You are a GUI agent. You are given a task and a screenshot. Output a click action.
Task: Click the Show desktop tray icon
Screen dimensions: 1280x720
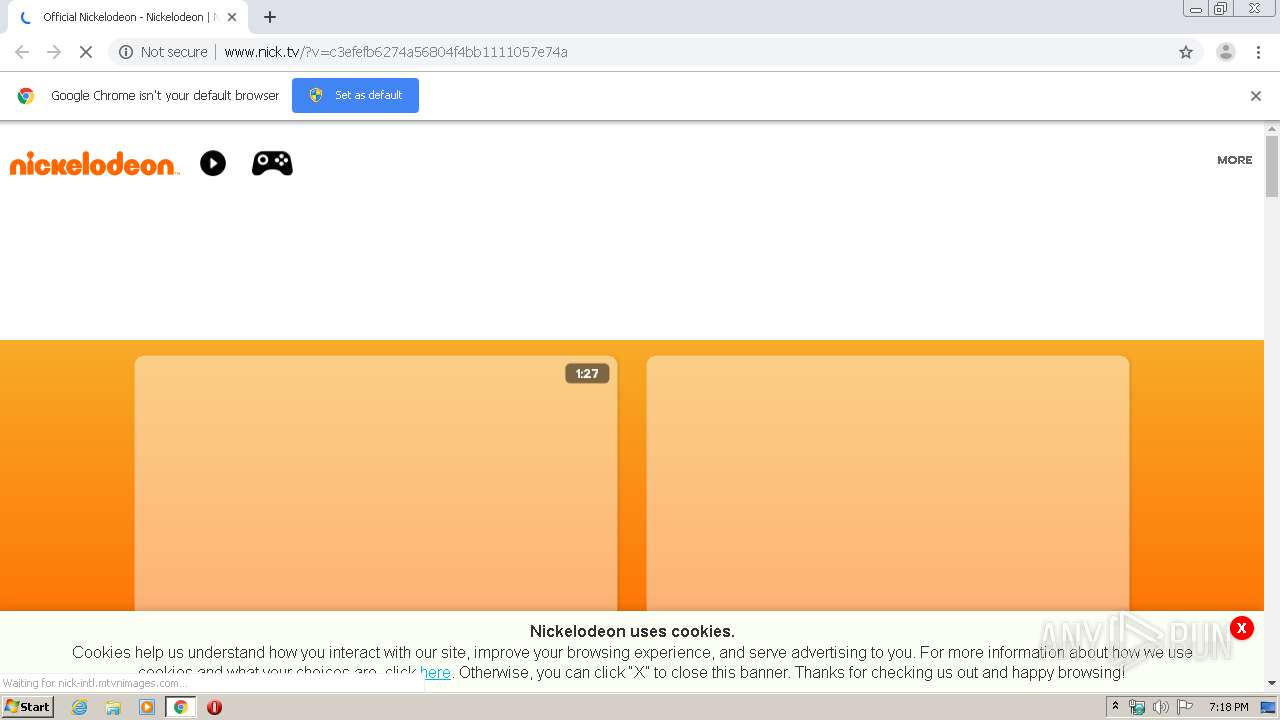coord(1268,707)
